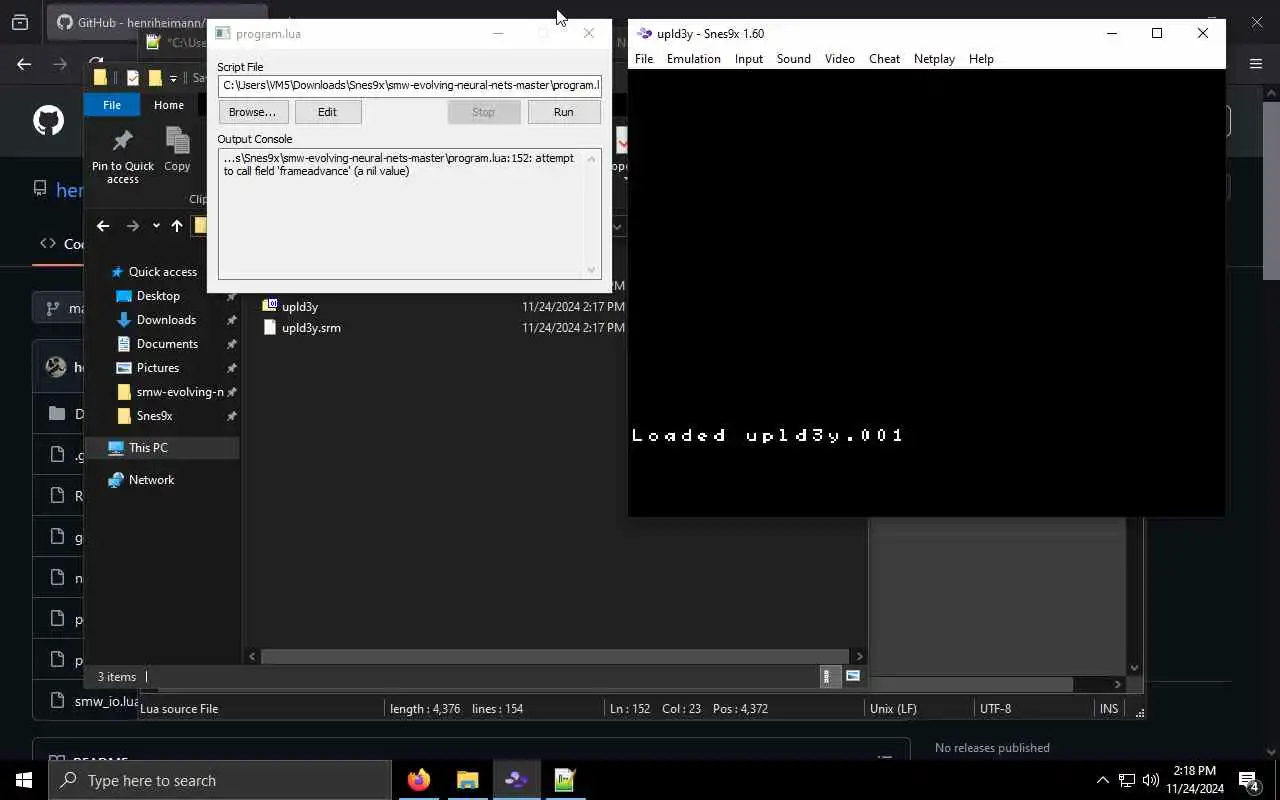Select the upld3y.srm file
Viewport: 1280px width, 800px height.
tap(311, 328)
